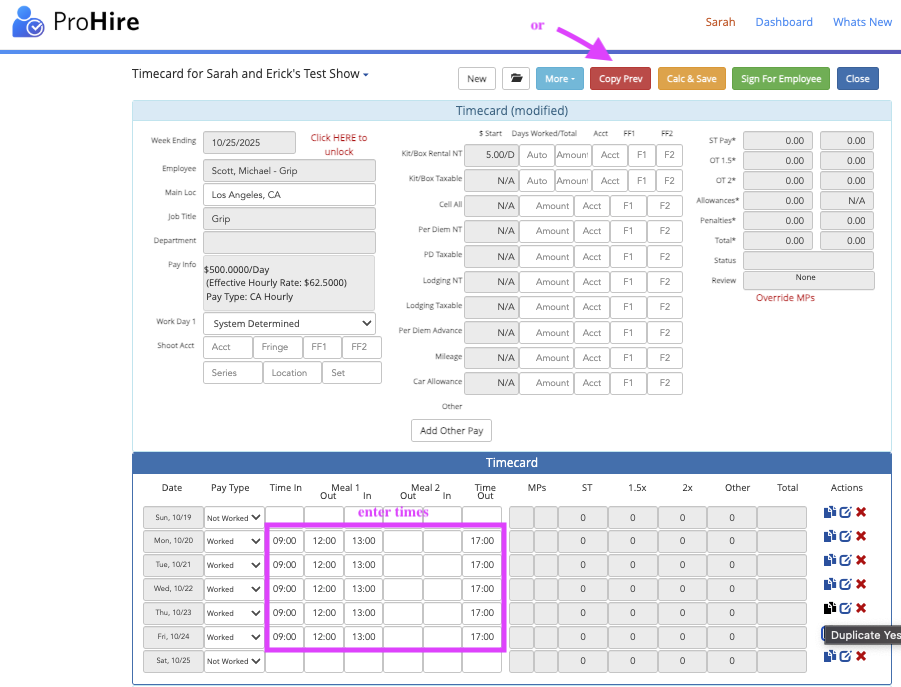The width and height of the screenshot is (901, 687).
Task: Open the More dropdown button
Action: (560, 79)
